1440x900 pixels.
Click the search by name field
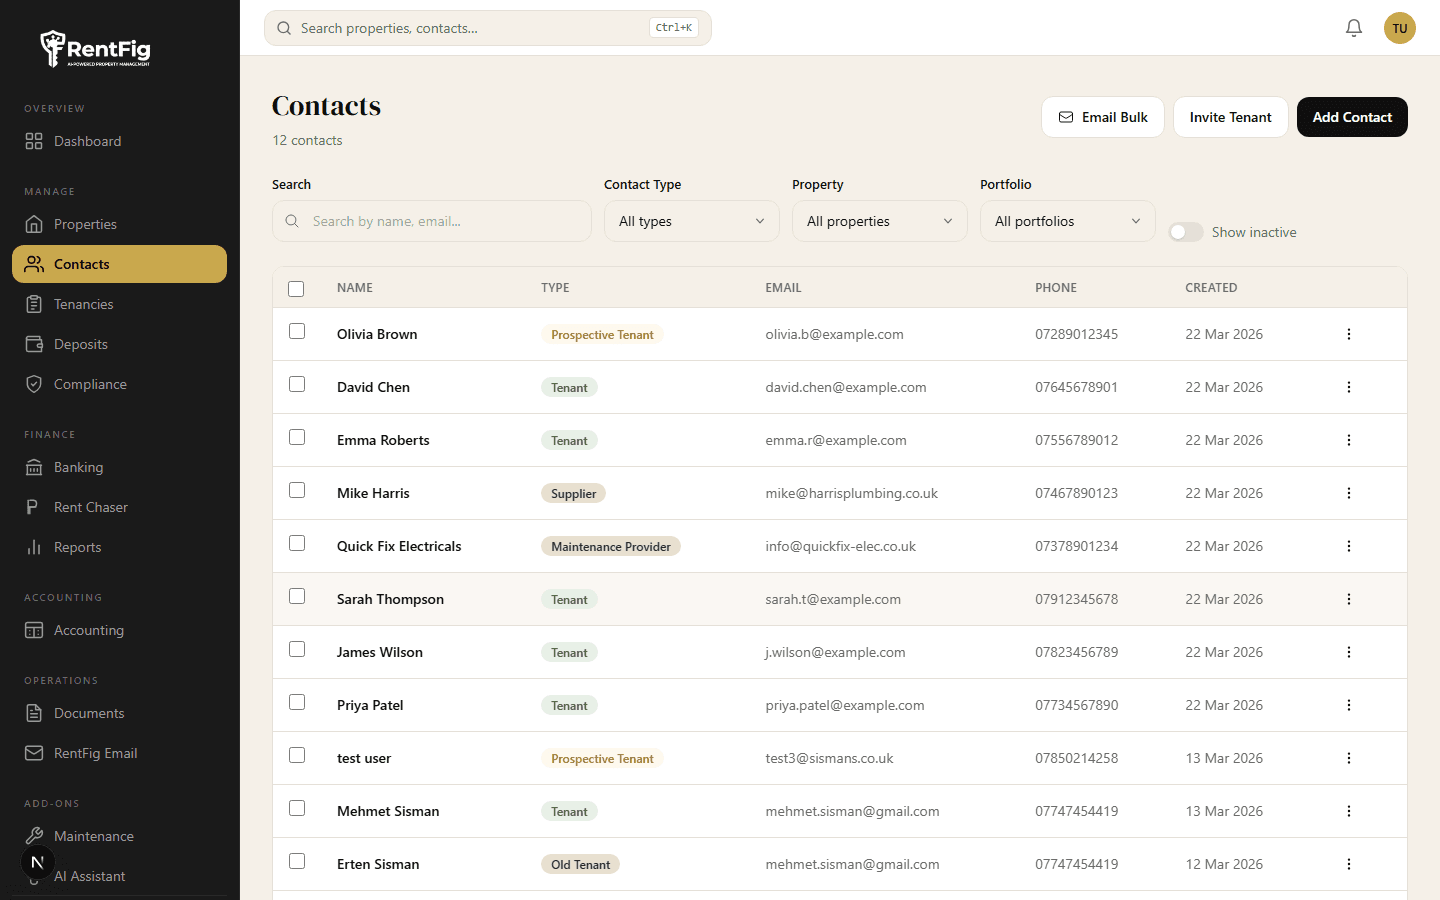[431, 221]
